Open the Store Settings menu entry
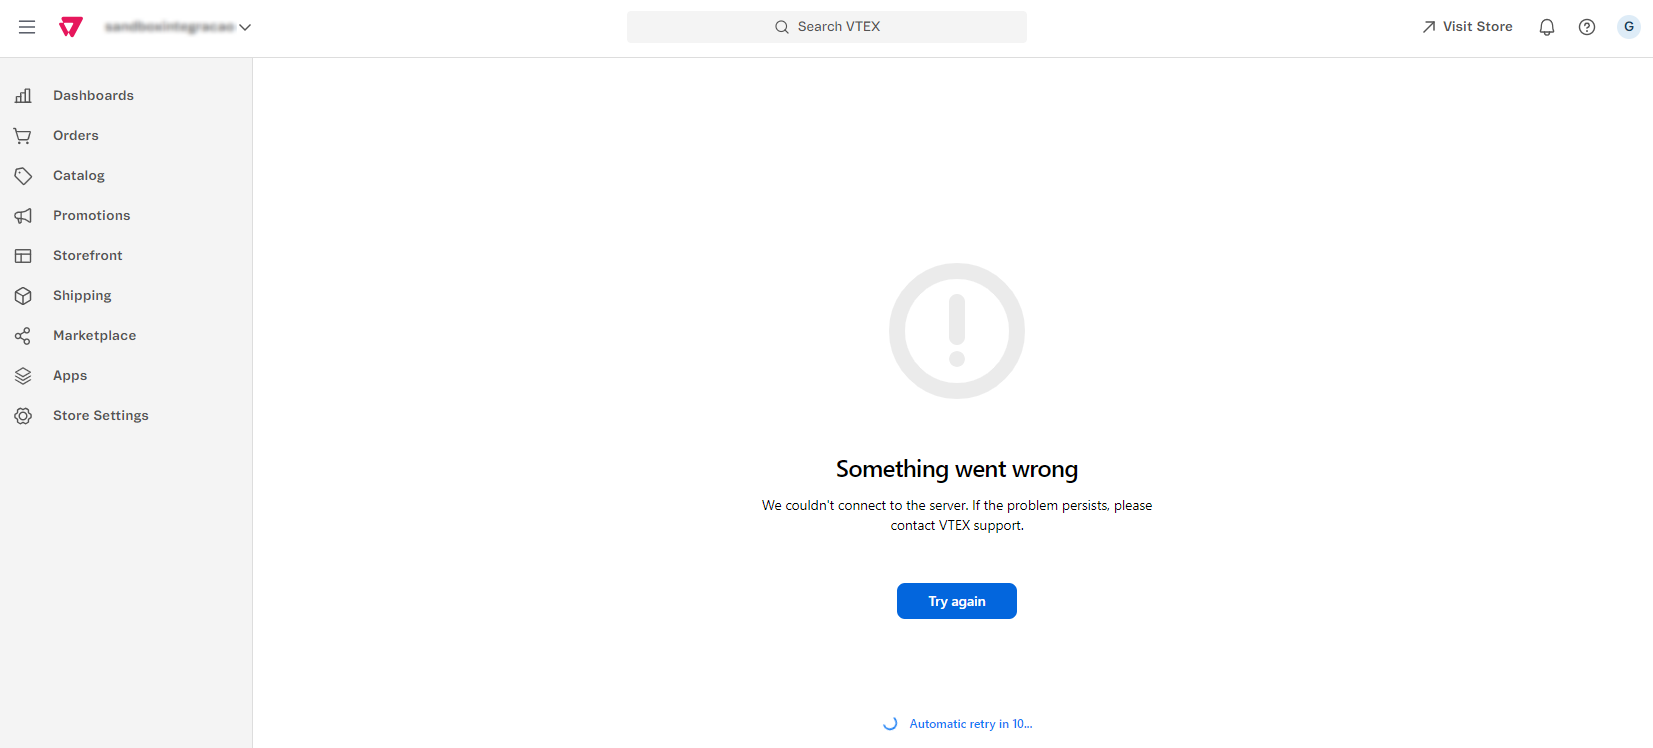The height and width of the screenshot is (748, 1653). pos(100,415)
